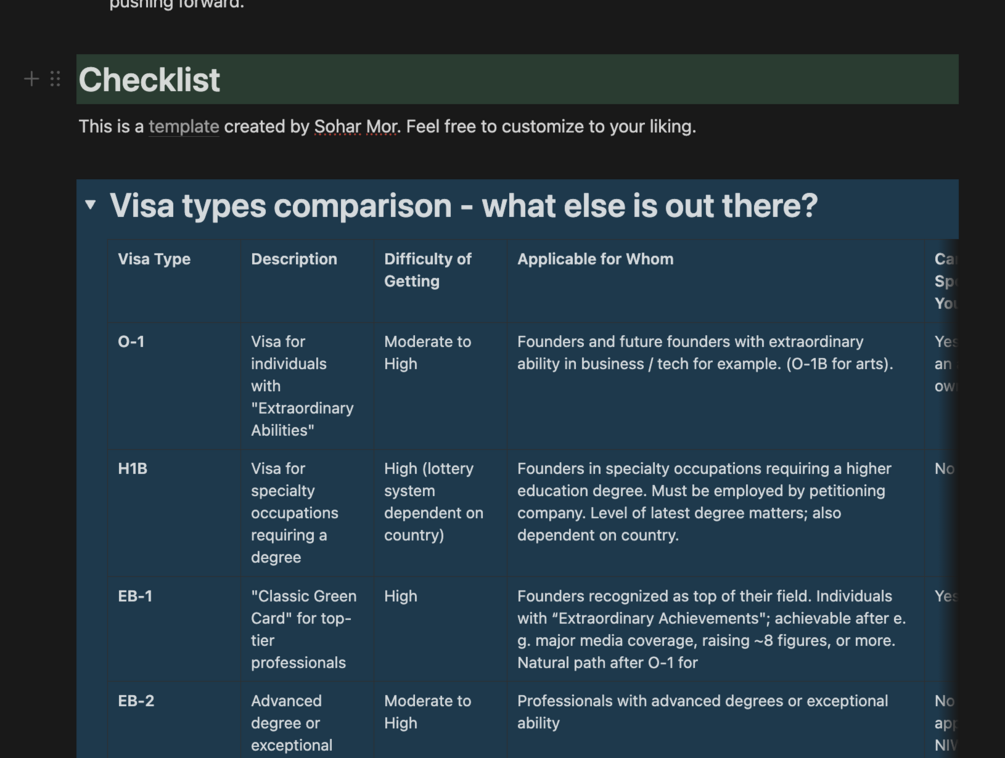
Task: Click the Classic Green Card description cell
Action: (301, 629)
